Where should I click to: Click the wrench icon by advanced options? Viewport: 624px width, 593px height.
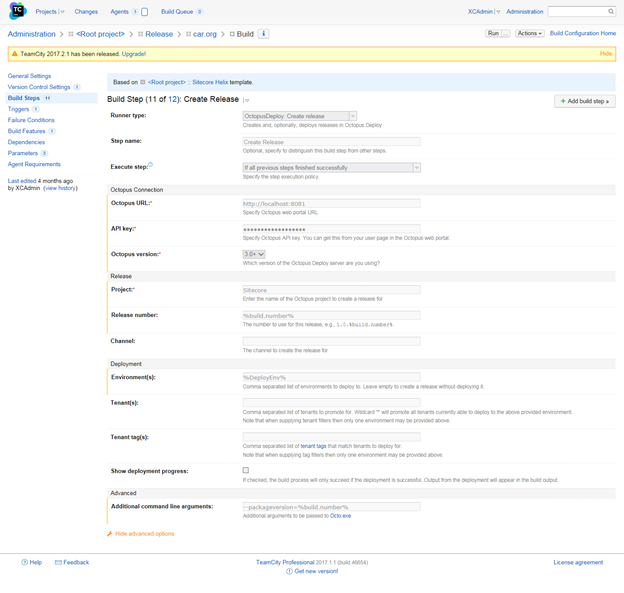tap(110, 534)
